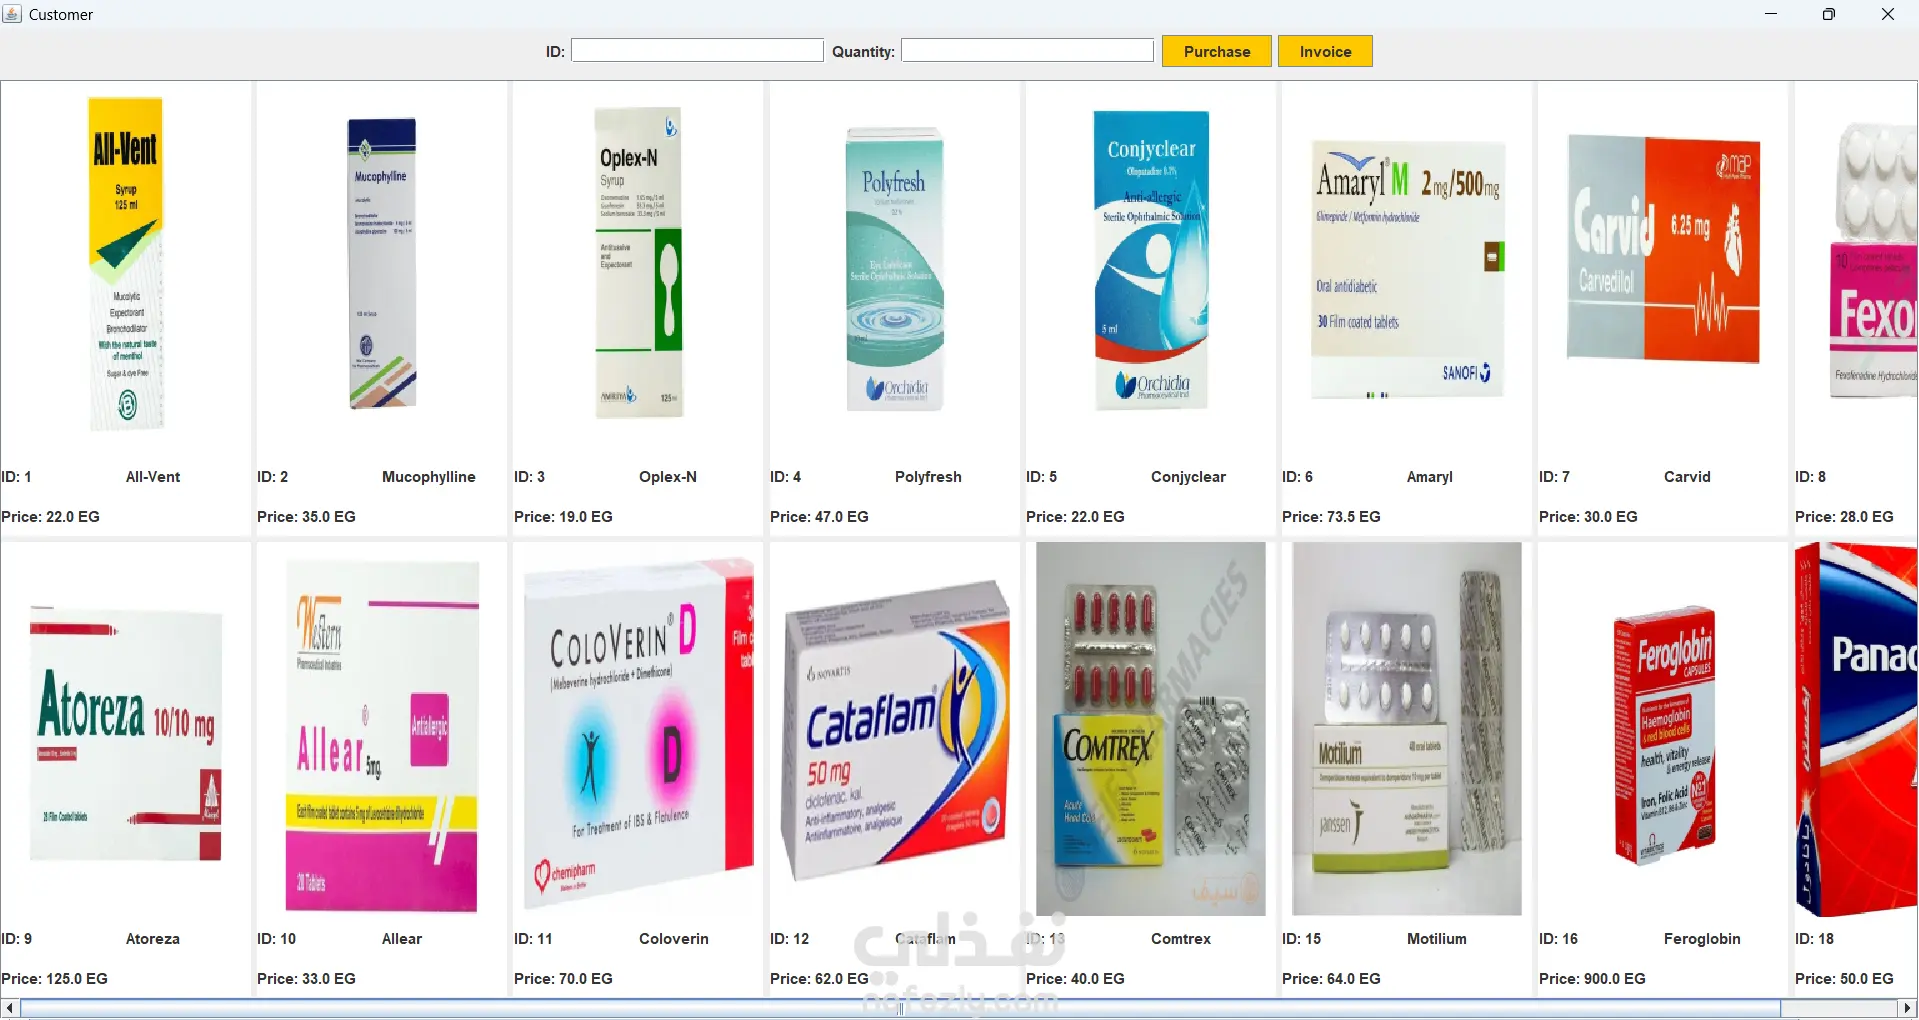Image resolution: width=1919 pixels, height=1020 pixels.
Task: Click the 'ID: 15' label
Action: (x=1301, y=939)
